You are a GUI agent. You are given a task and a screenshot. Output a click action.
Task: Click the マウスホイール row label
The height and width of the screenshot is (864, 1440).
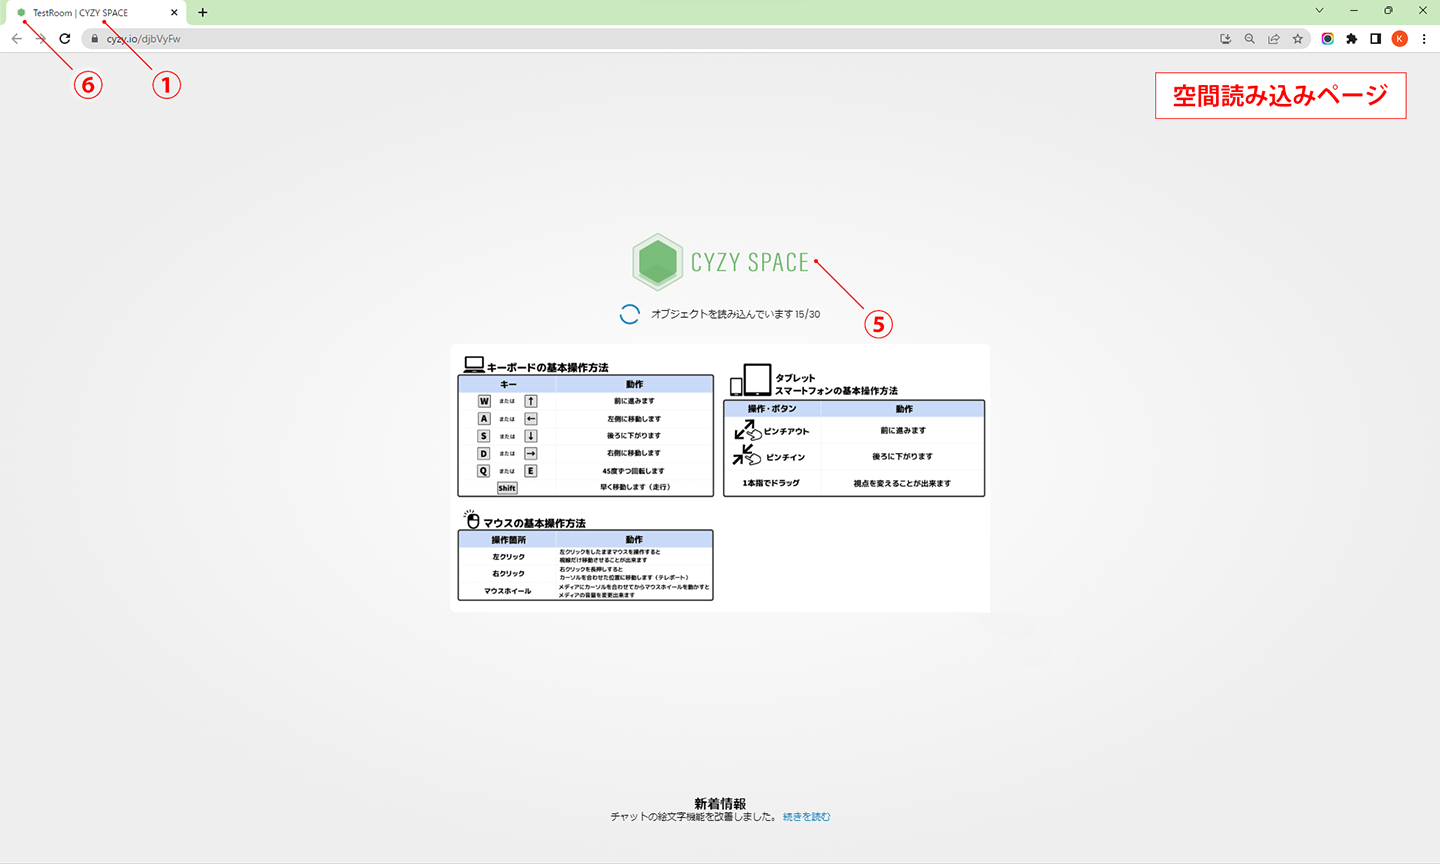tap(508, 591)
